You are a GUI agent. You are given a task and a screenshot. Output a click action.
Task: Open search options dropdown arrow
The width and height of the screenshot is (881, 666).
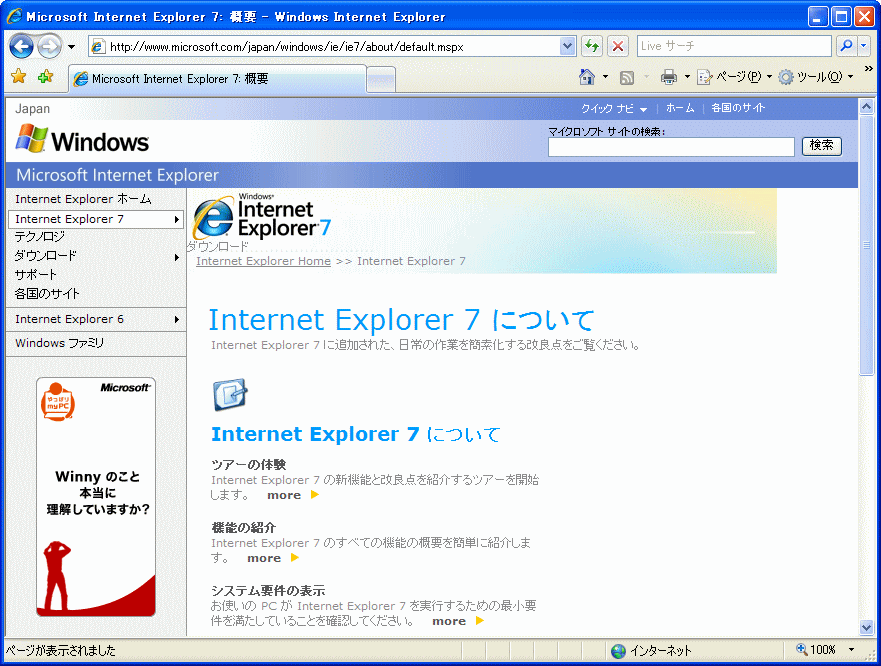pyautogui.click(x=864, y=46)
